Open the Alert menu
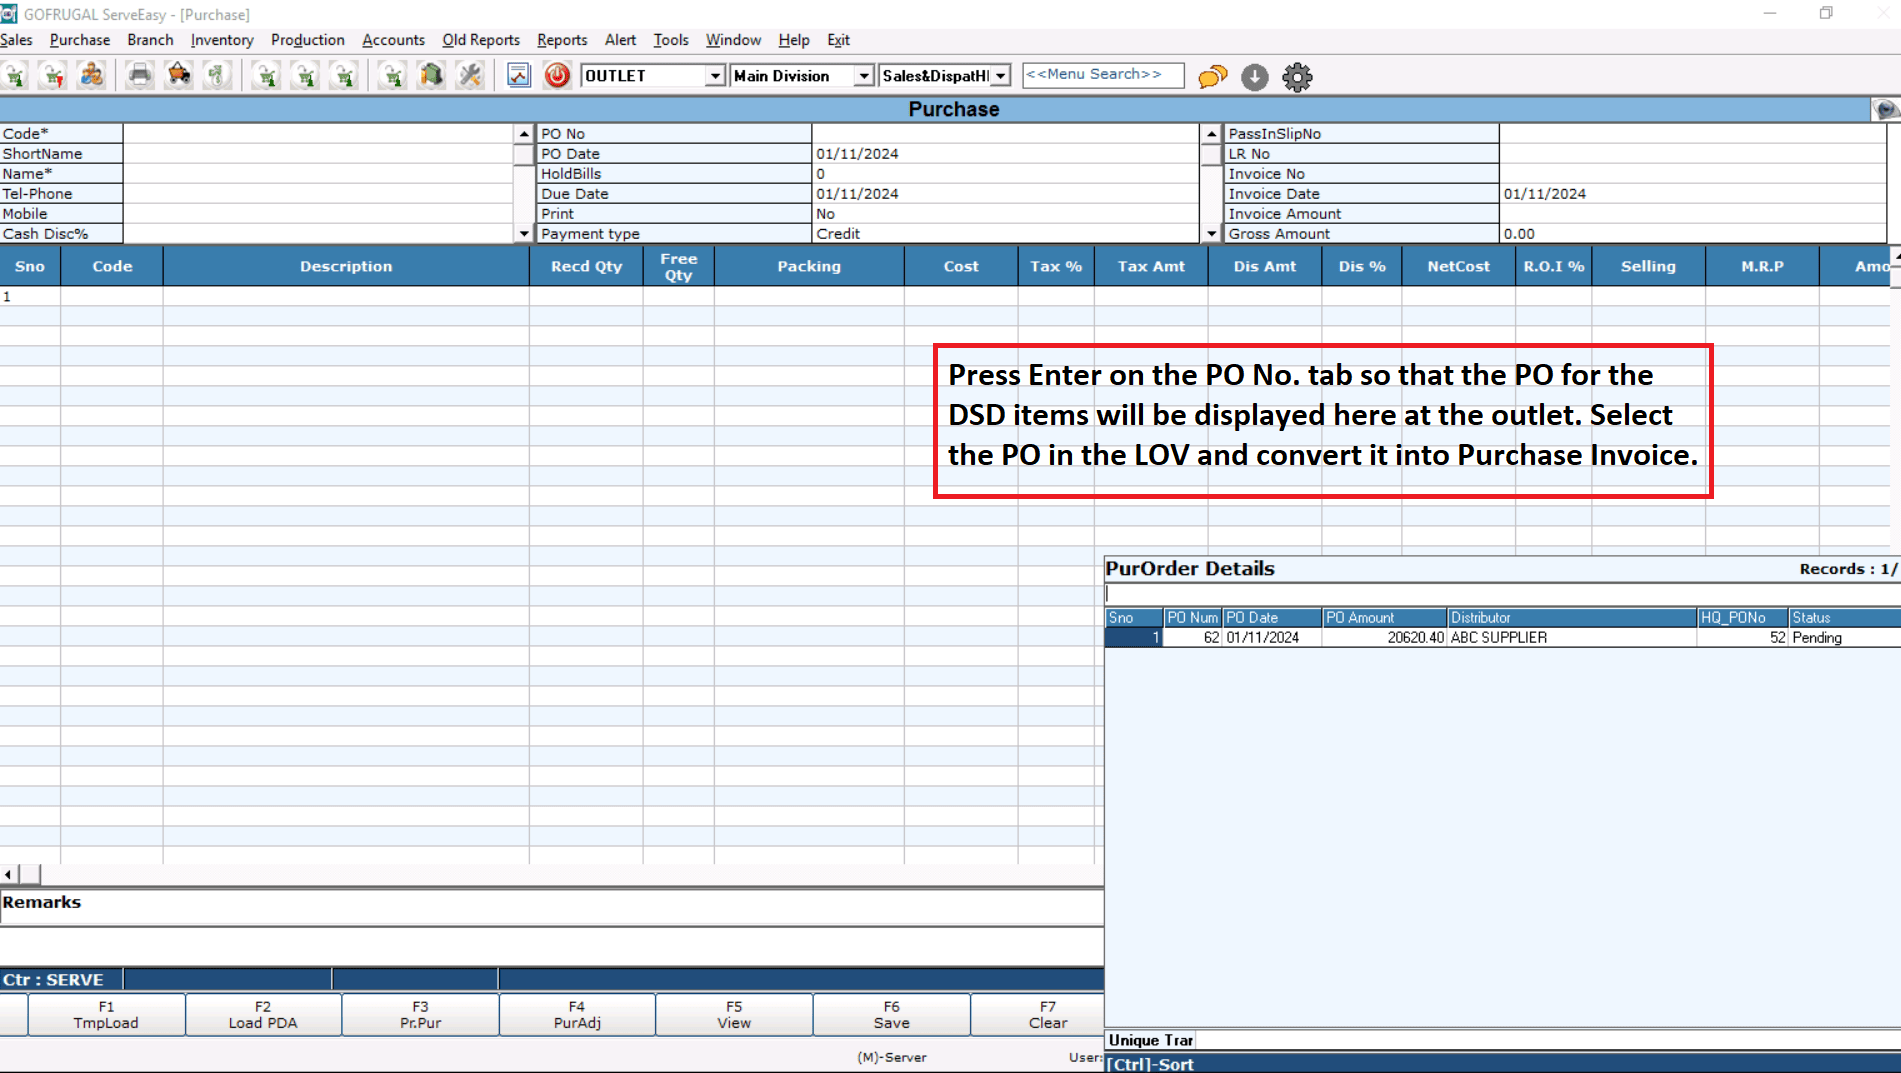This screenshot has height=1073, width=1901. coord(620,40)
